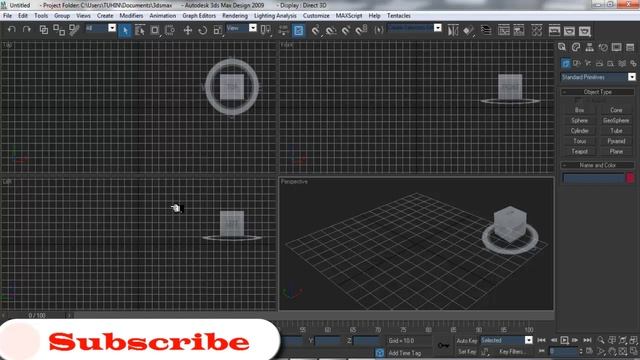Viewport: 640px width, 360px height.
Task: Select Cameras category icon
Action: pyautogui.click(x=599, y=63)
